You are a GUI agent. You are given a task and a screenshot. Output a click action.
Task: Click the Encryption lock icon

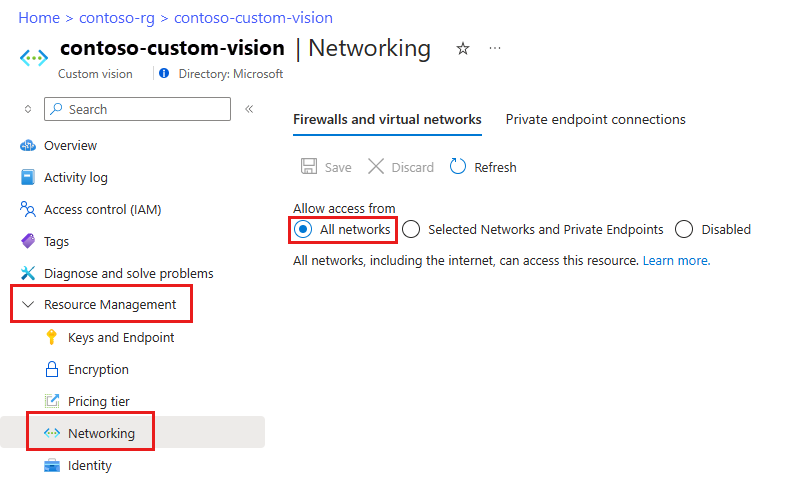coord(52,370)
